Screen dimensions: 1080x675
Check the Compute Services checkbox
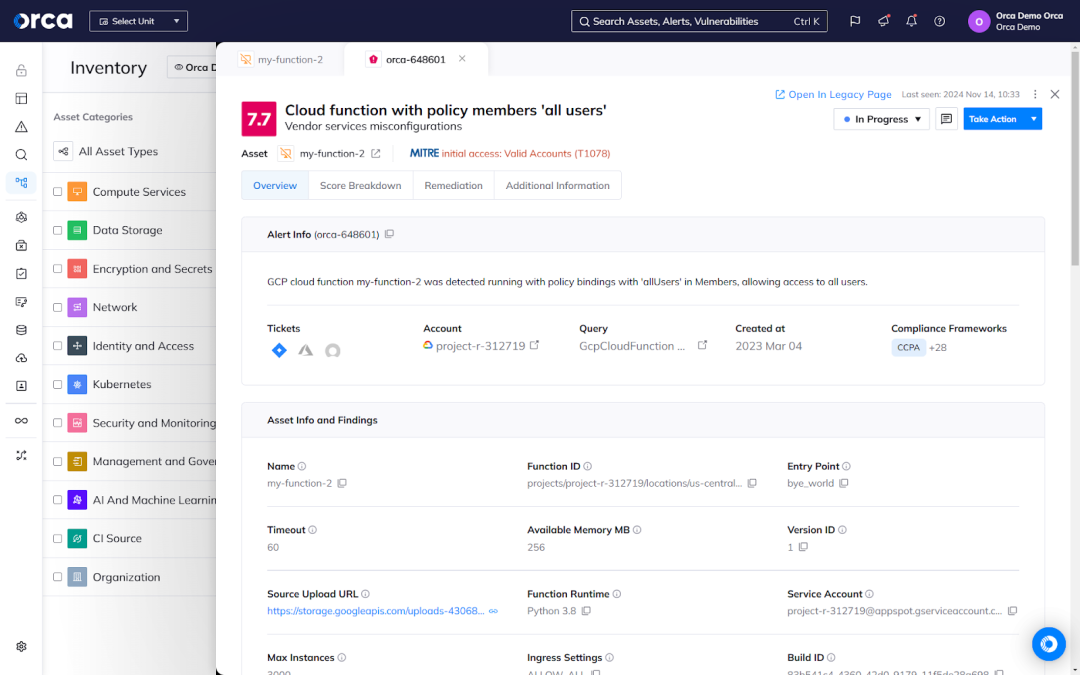click(58, 192)
